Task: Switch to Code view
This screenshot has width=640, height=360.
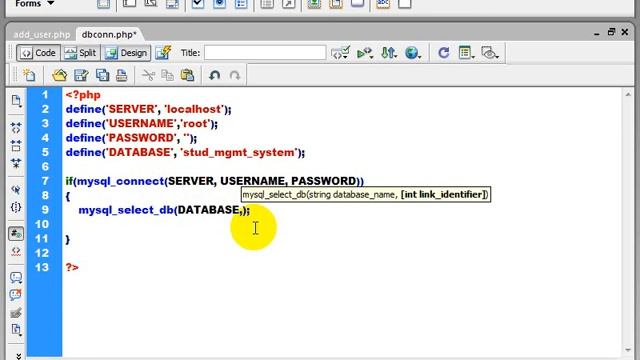Action: coord(38,53)
